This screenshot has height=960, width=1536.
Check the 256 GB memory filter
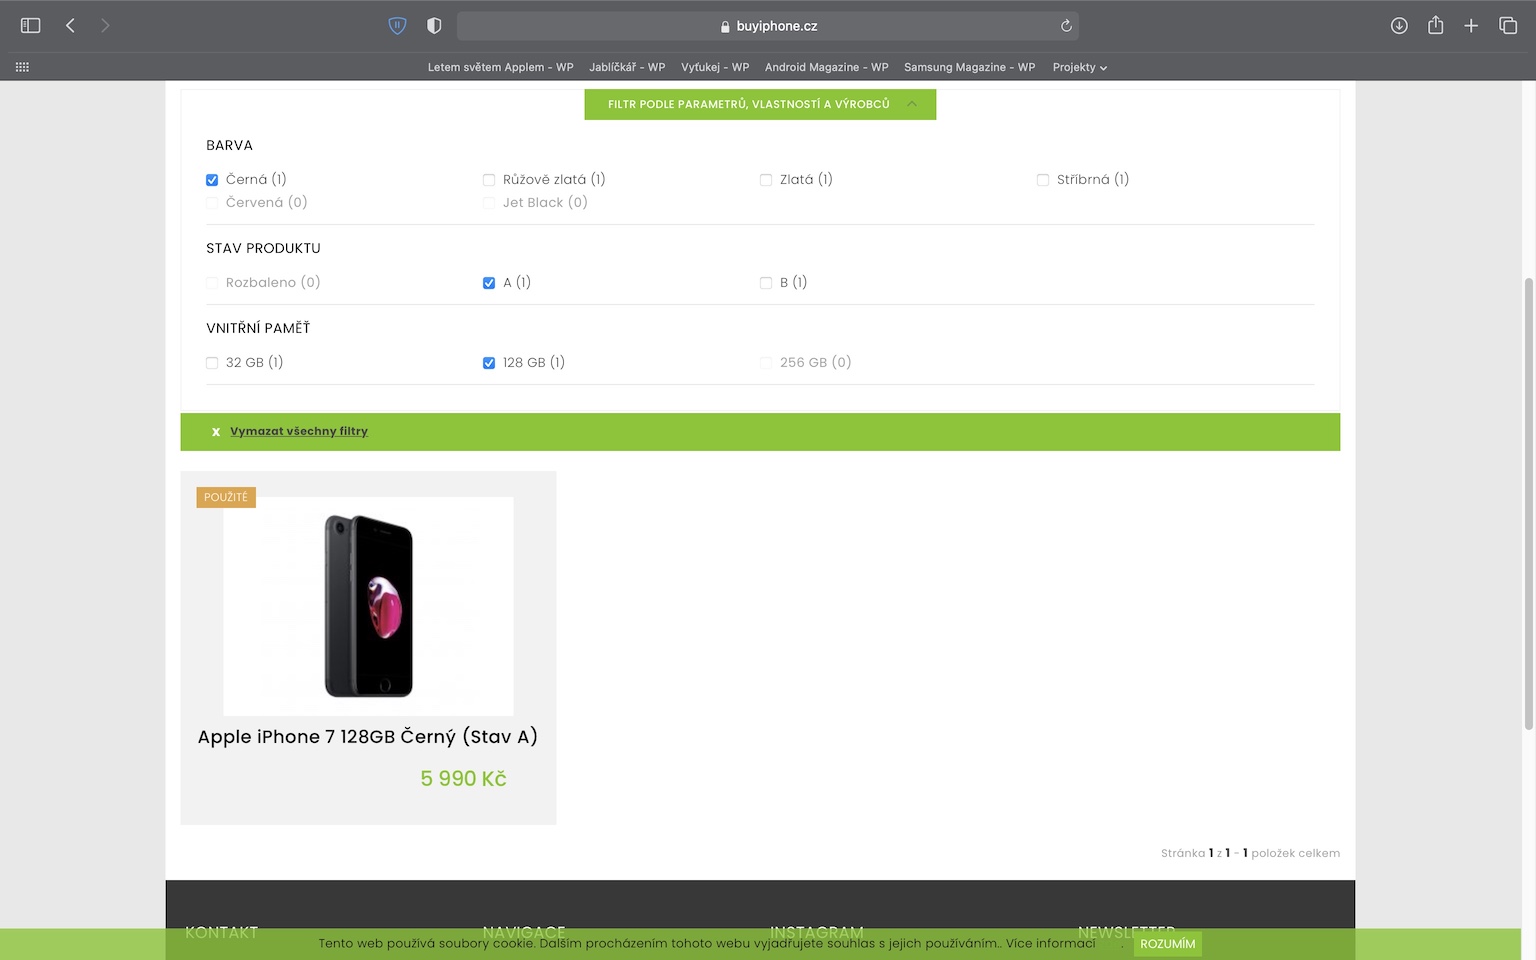(766, 363)
